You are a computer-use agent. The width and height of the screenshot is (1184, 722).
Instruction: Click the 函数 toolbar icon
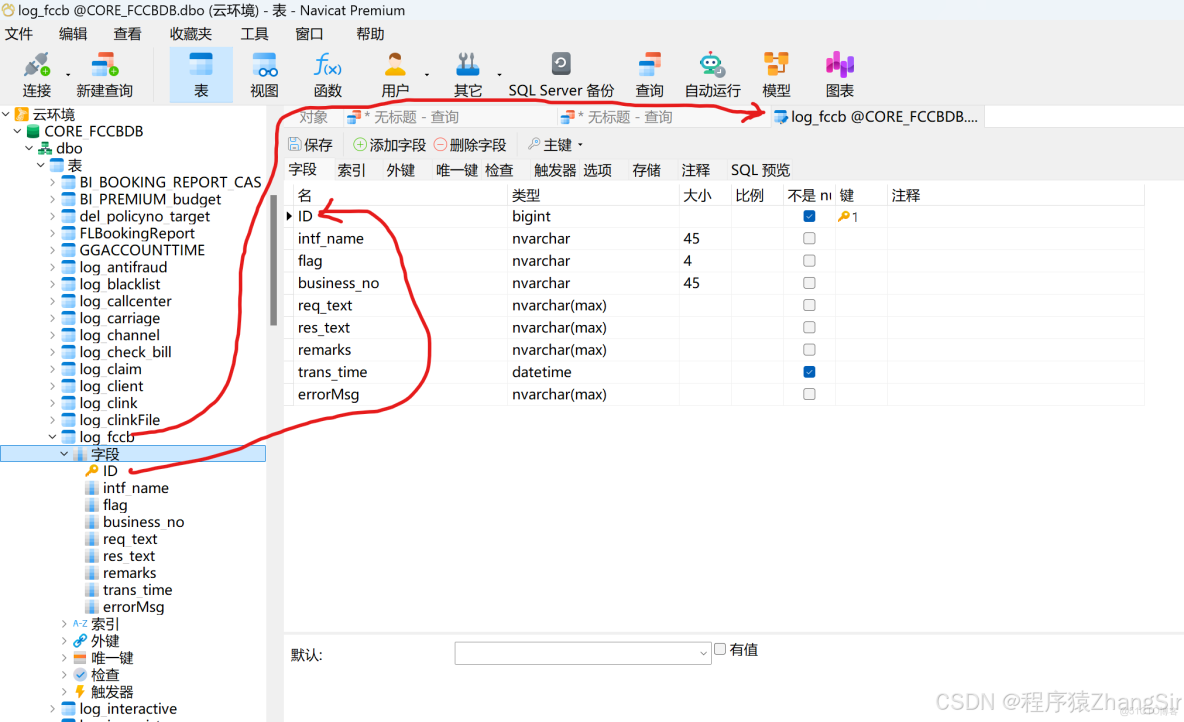coord(327,74)
